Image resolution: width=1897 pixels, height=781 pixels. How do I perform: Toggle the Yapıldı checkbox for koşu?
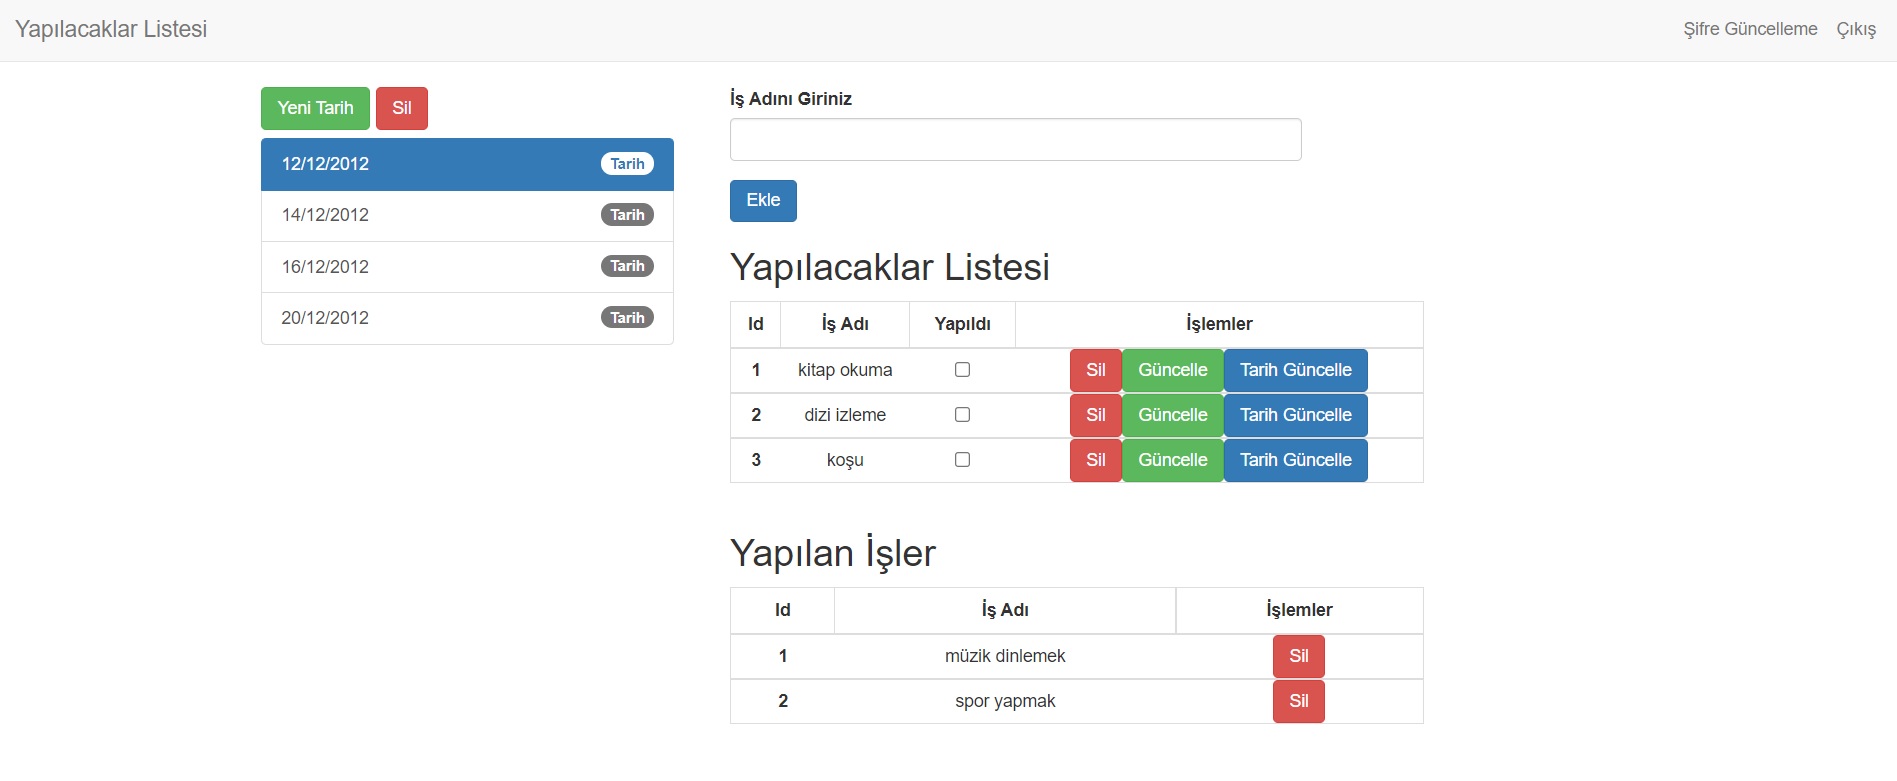pos(962,459)
